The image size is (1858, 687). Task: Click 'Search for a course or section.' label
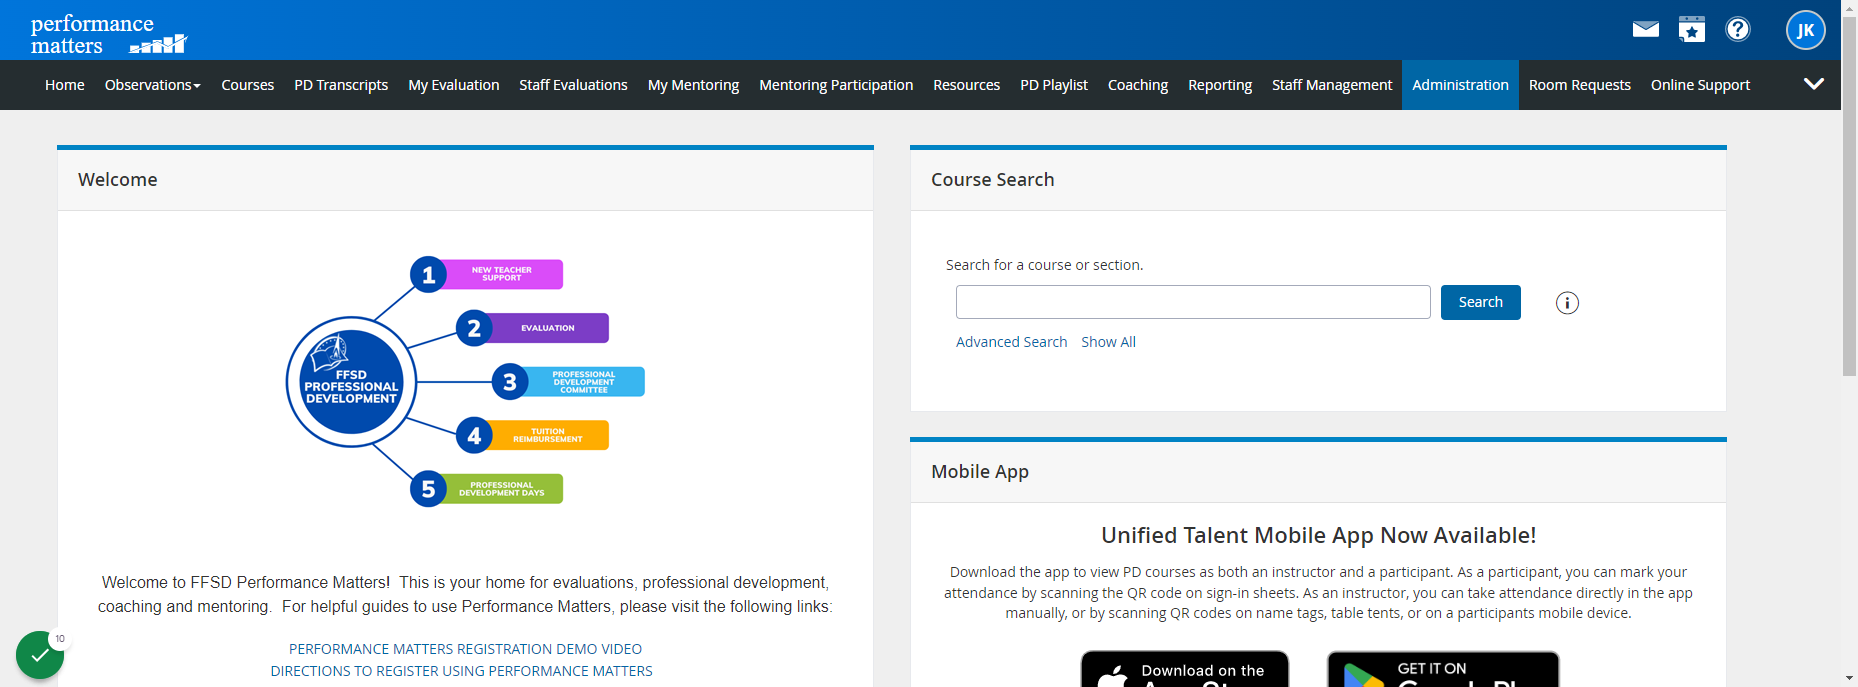tap(1044, 265)
